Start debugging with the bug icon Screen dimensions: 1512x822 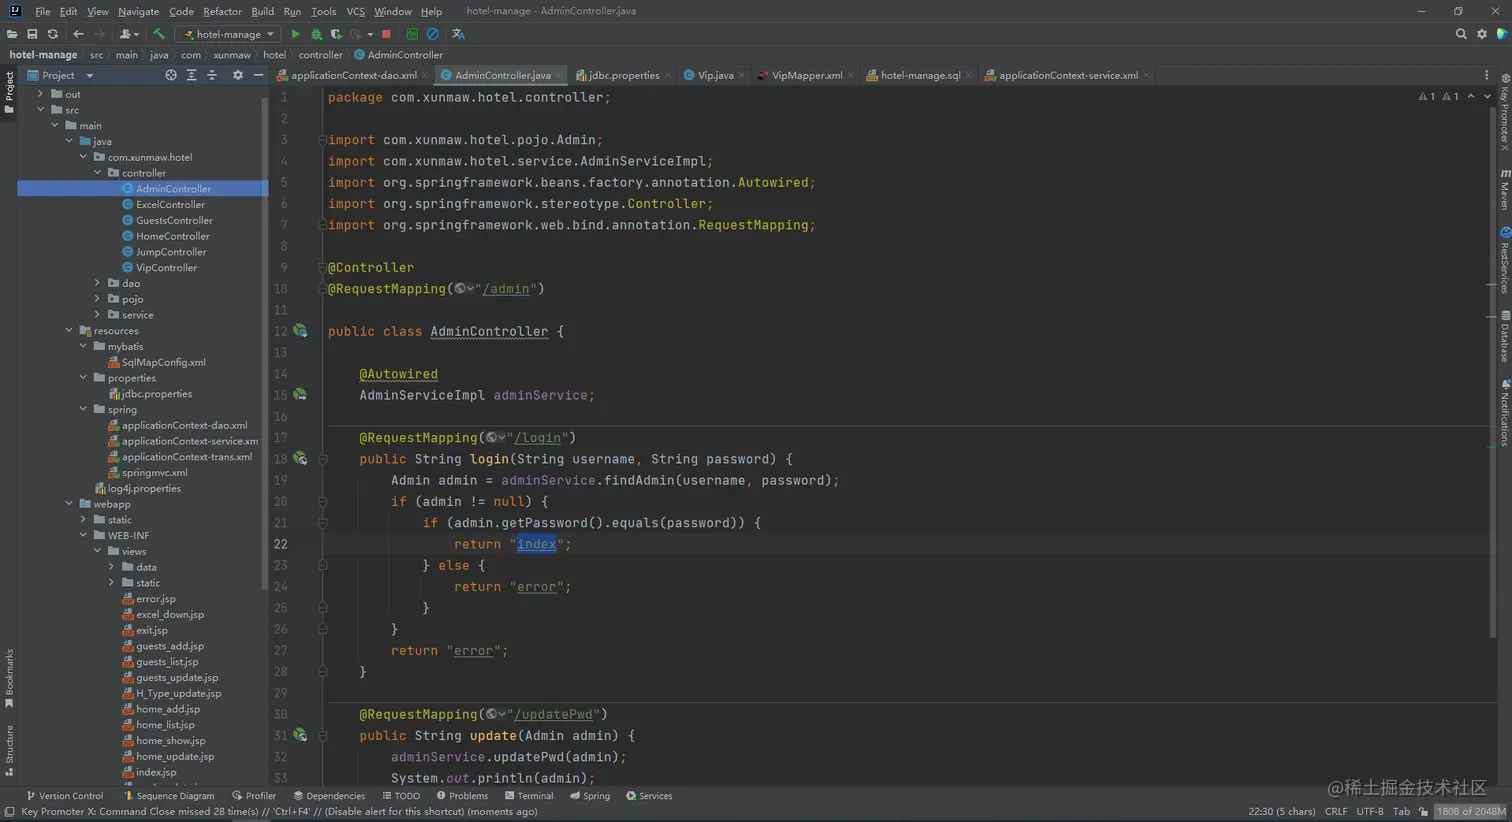316,34
